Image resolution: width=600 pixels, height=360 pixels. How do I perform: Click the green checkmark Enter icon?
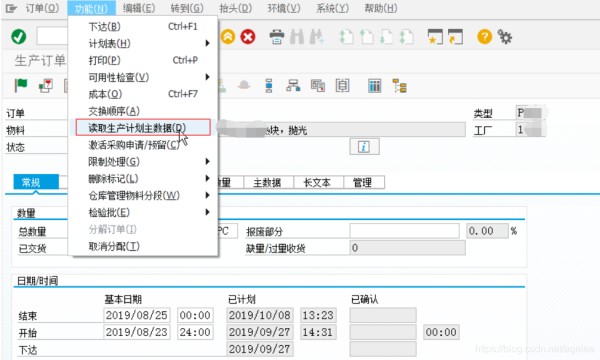pyautogui.click(x=18, y=37)
